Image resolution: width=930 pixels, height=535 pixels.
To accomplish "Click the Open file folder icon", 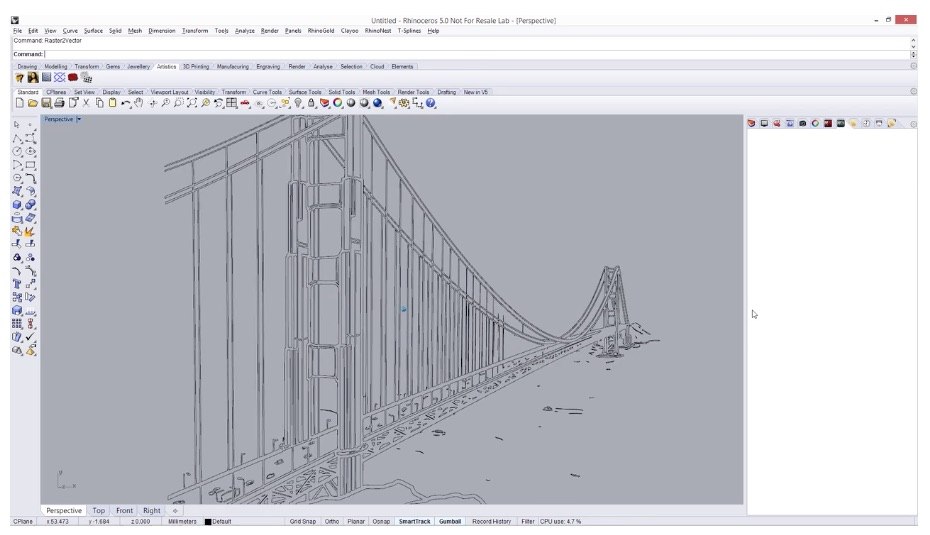I will [32, 103].
